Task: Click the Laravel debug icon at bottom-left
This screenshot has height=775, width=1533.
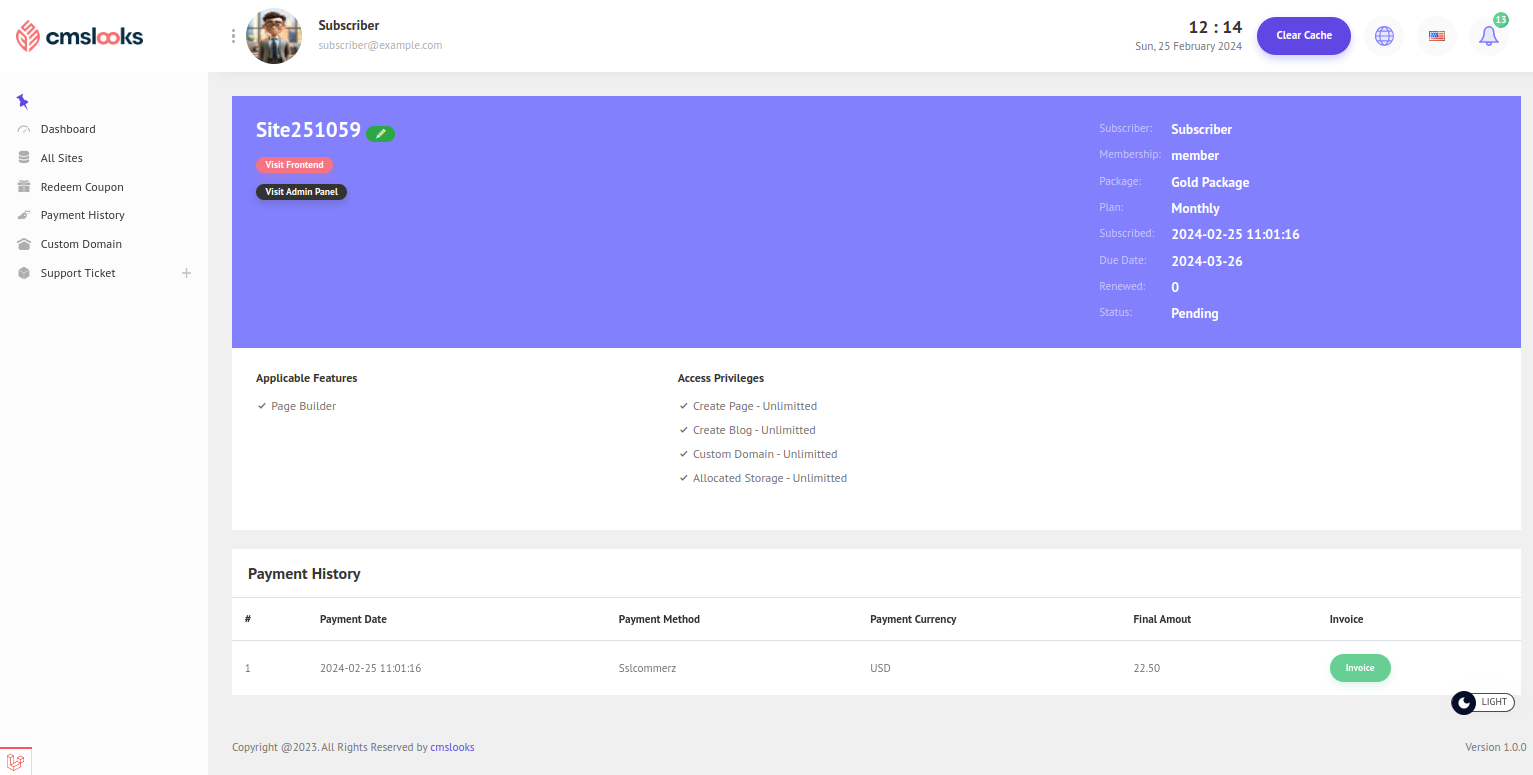Action: click(16, 761)
